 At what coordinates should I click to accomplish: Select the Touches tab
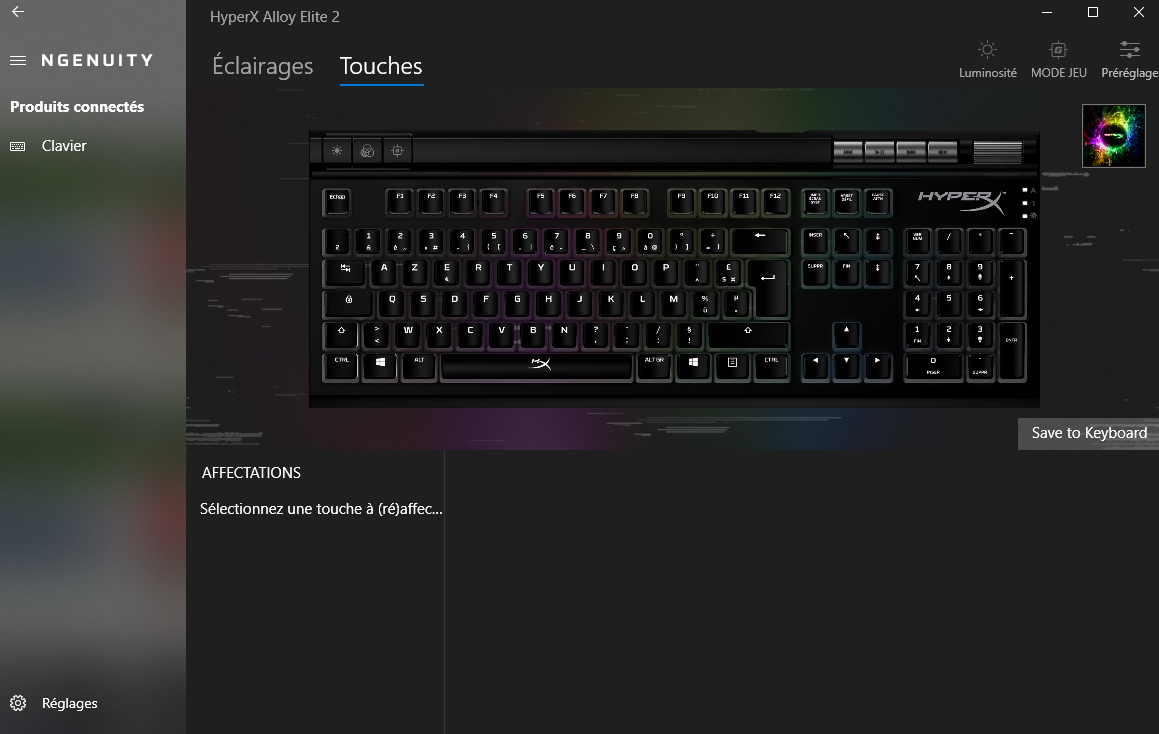[381, 66]
